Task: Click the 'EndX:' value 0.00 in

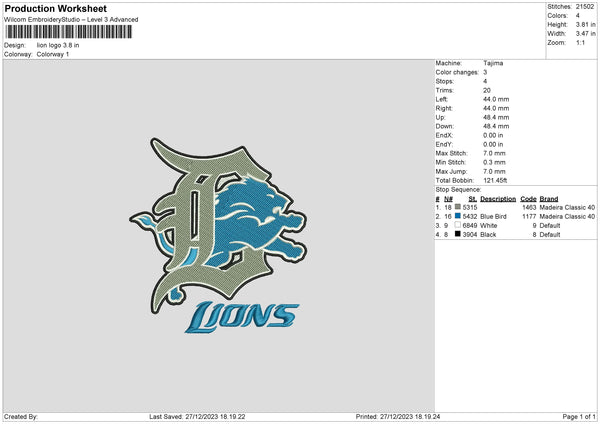Action: pyautogui.click(x=493, y=135)
